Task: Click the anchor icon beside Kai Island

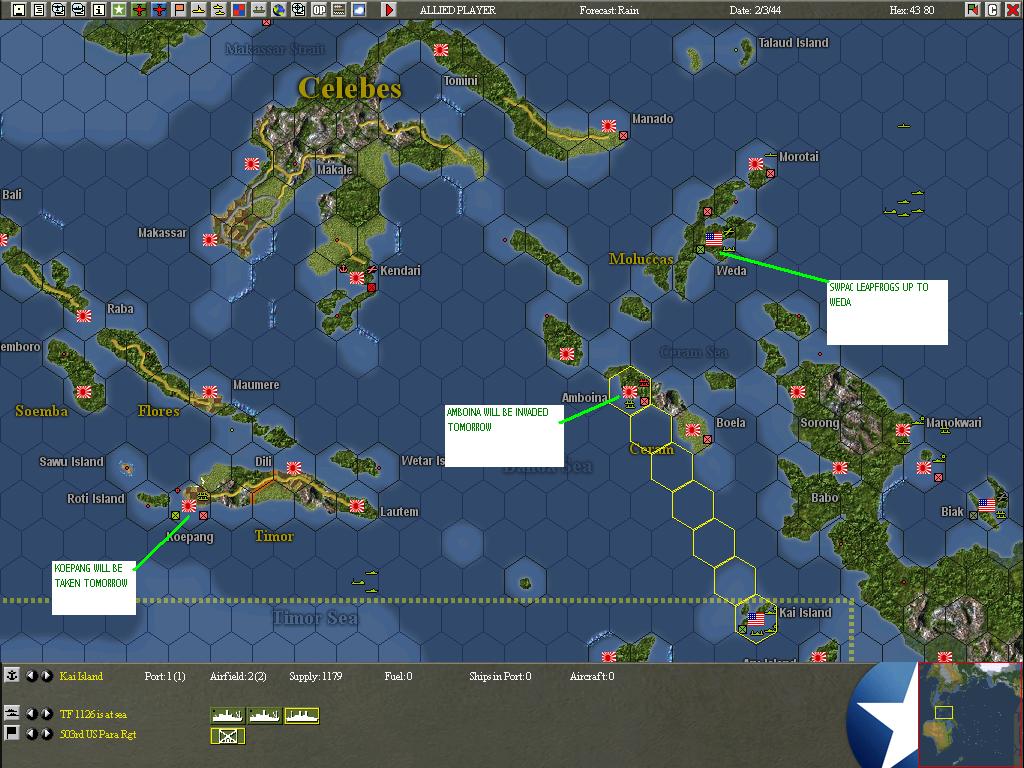Action: pos(12,675)
